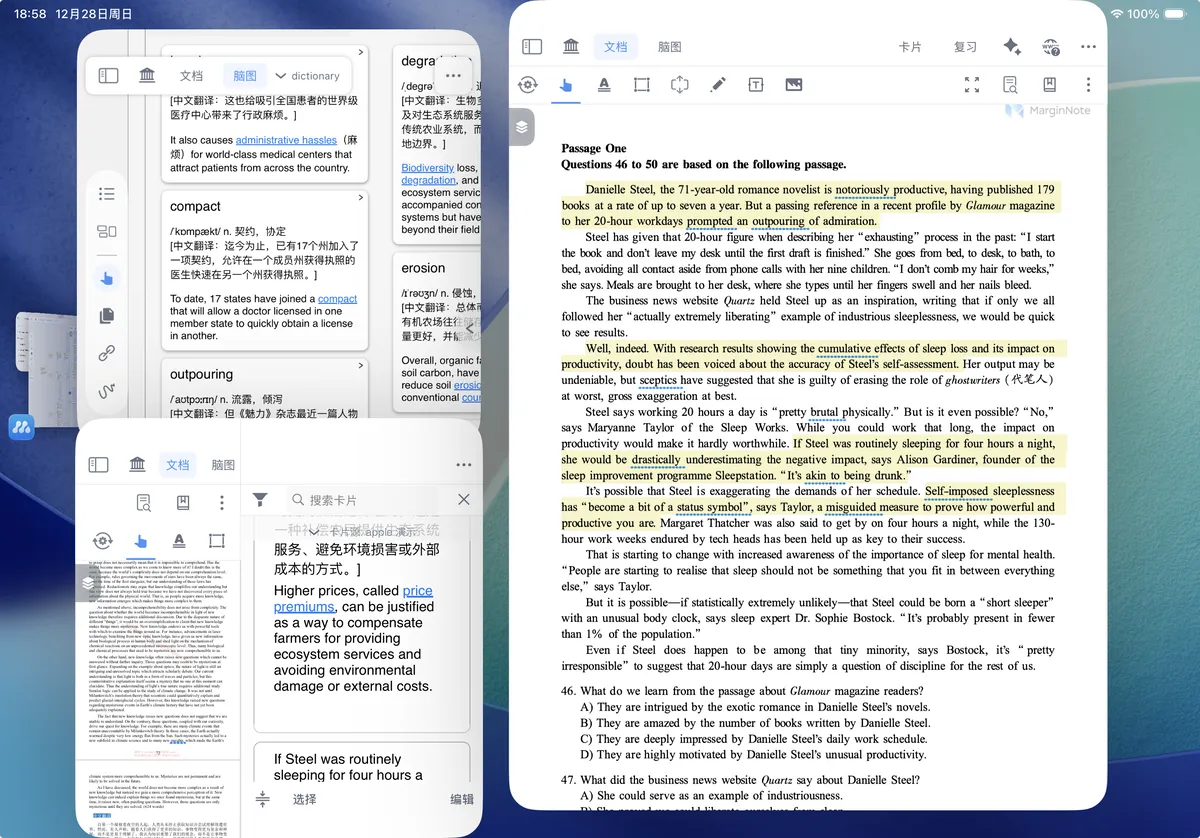
Task: Switch to card layout view in mindmap sidebar
Action: [107, 232]
